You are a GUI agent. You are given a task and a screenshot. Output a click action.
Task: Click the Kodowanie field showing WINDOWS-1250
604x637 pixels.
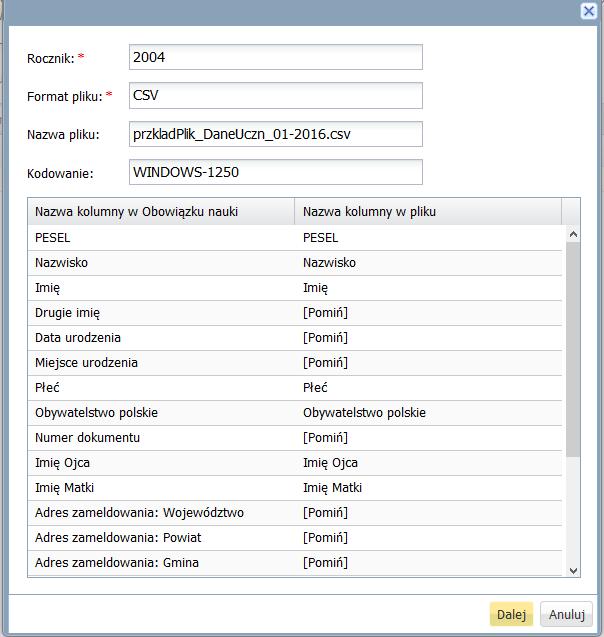[276, 172]
